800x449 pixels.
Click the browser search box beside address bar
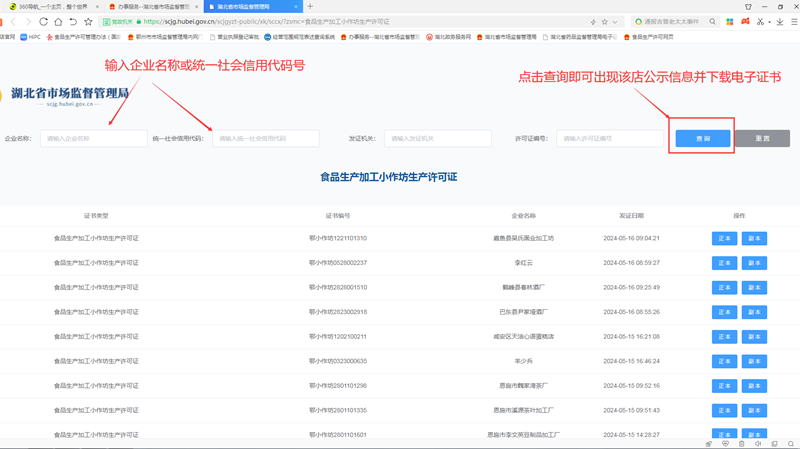point(670,21)
